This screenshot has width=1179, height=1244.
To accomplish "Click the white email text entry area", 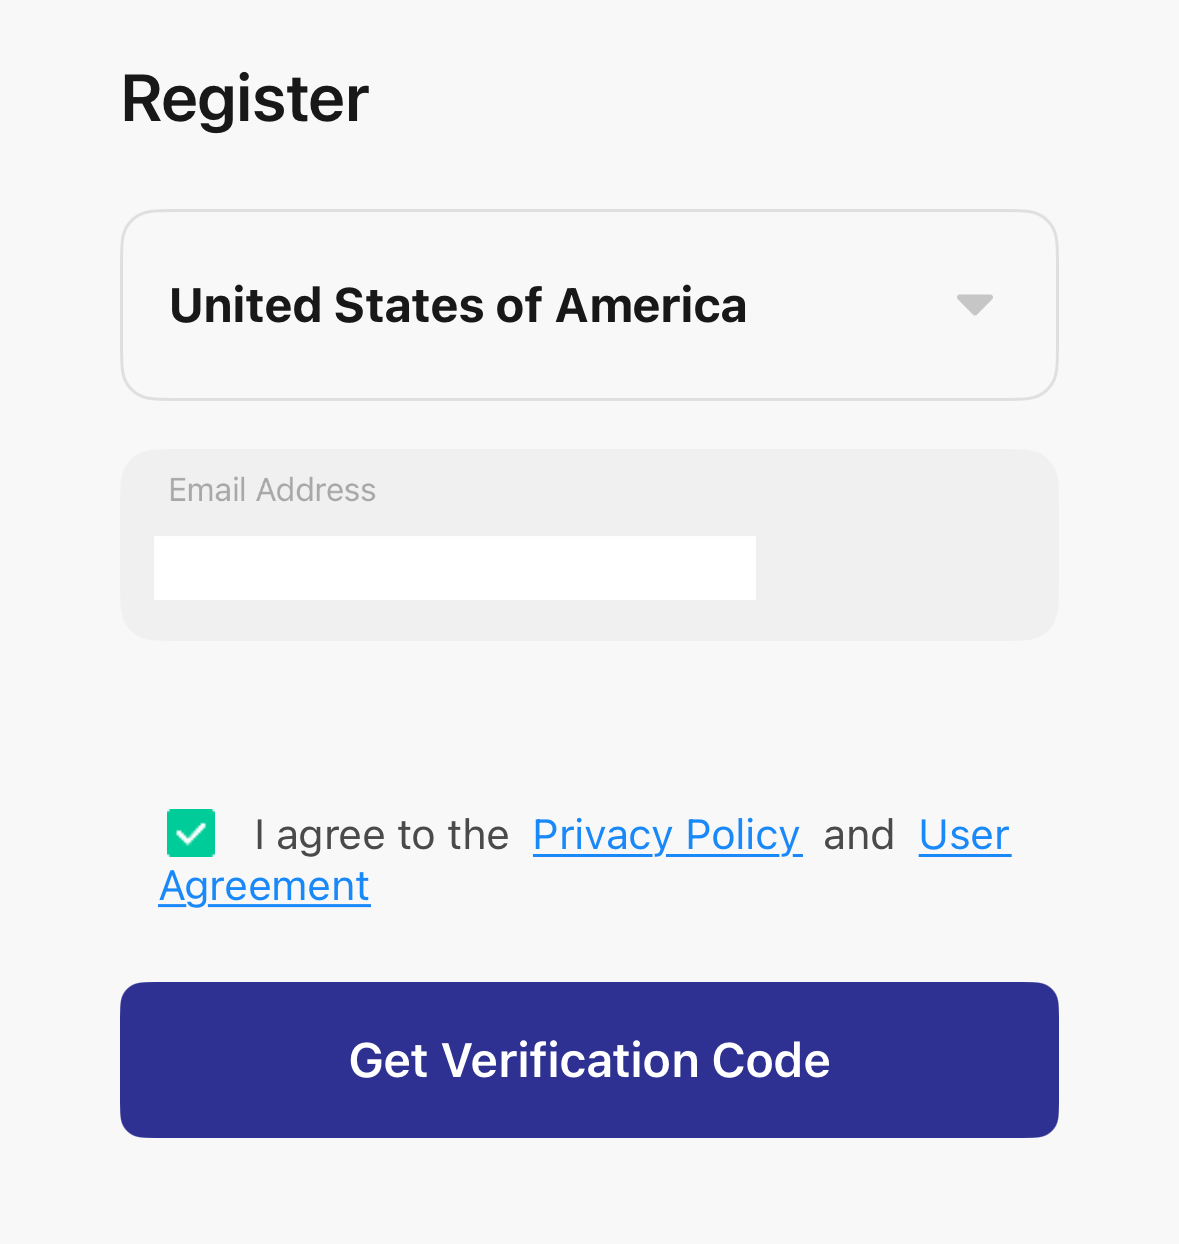I will tap(455, 568).
